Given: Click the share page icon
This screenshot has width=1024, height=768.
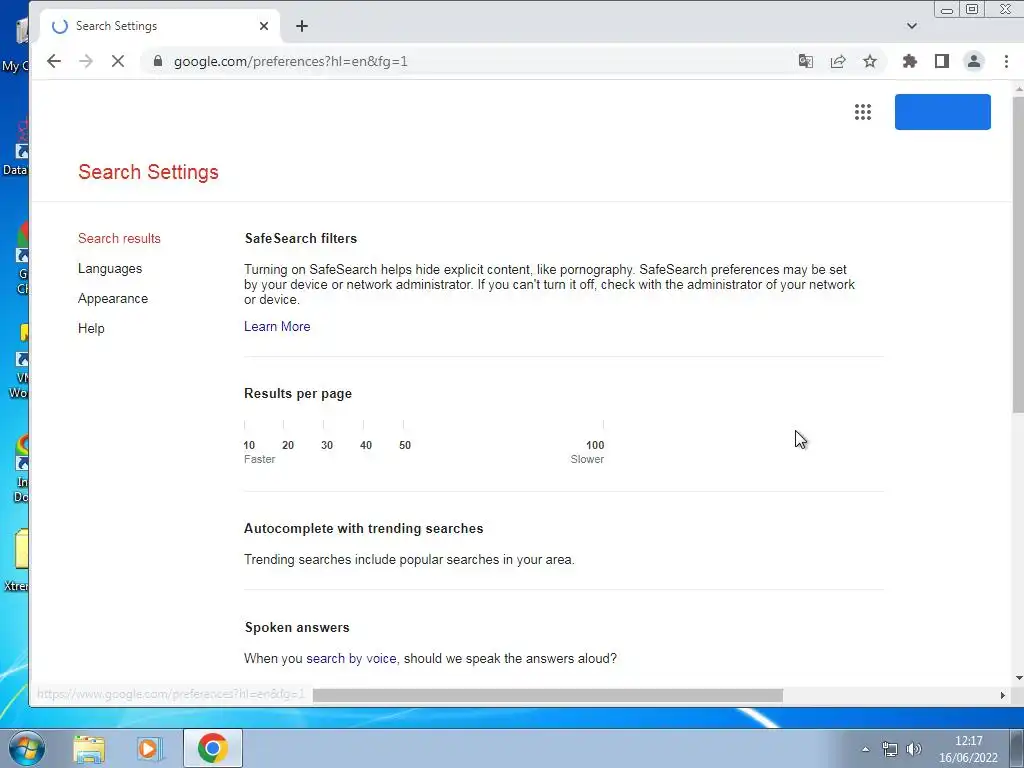Looking at the screenshot, I should (x=838, y=61).
